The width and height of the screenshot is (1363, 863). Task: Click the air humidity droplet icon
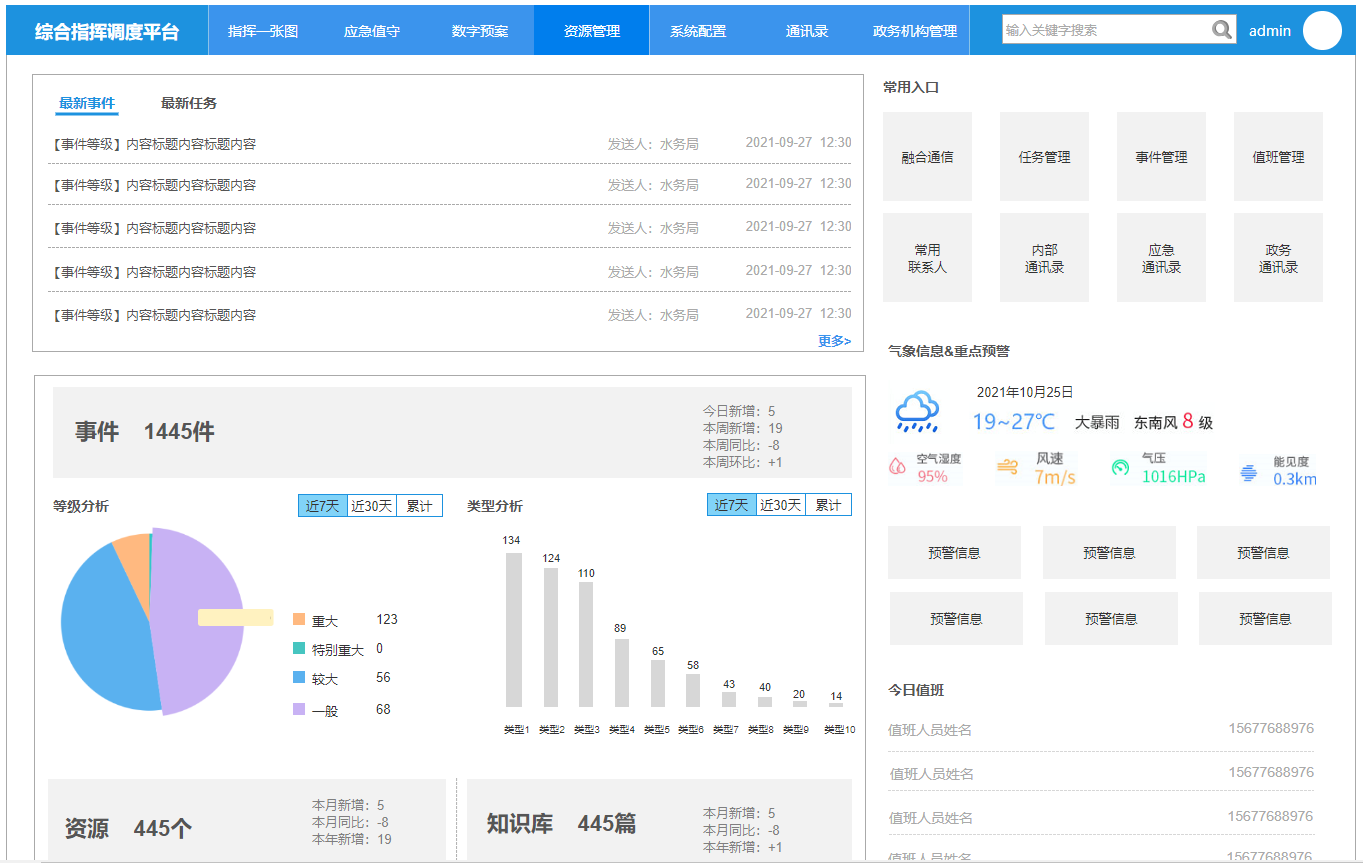coord(898,466)
